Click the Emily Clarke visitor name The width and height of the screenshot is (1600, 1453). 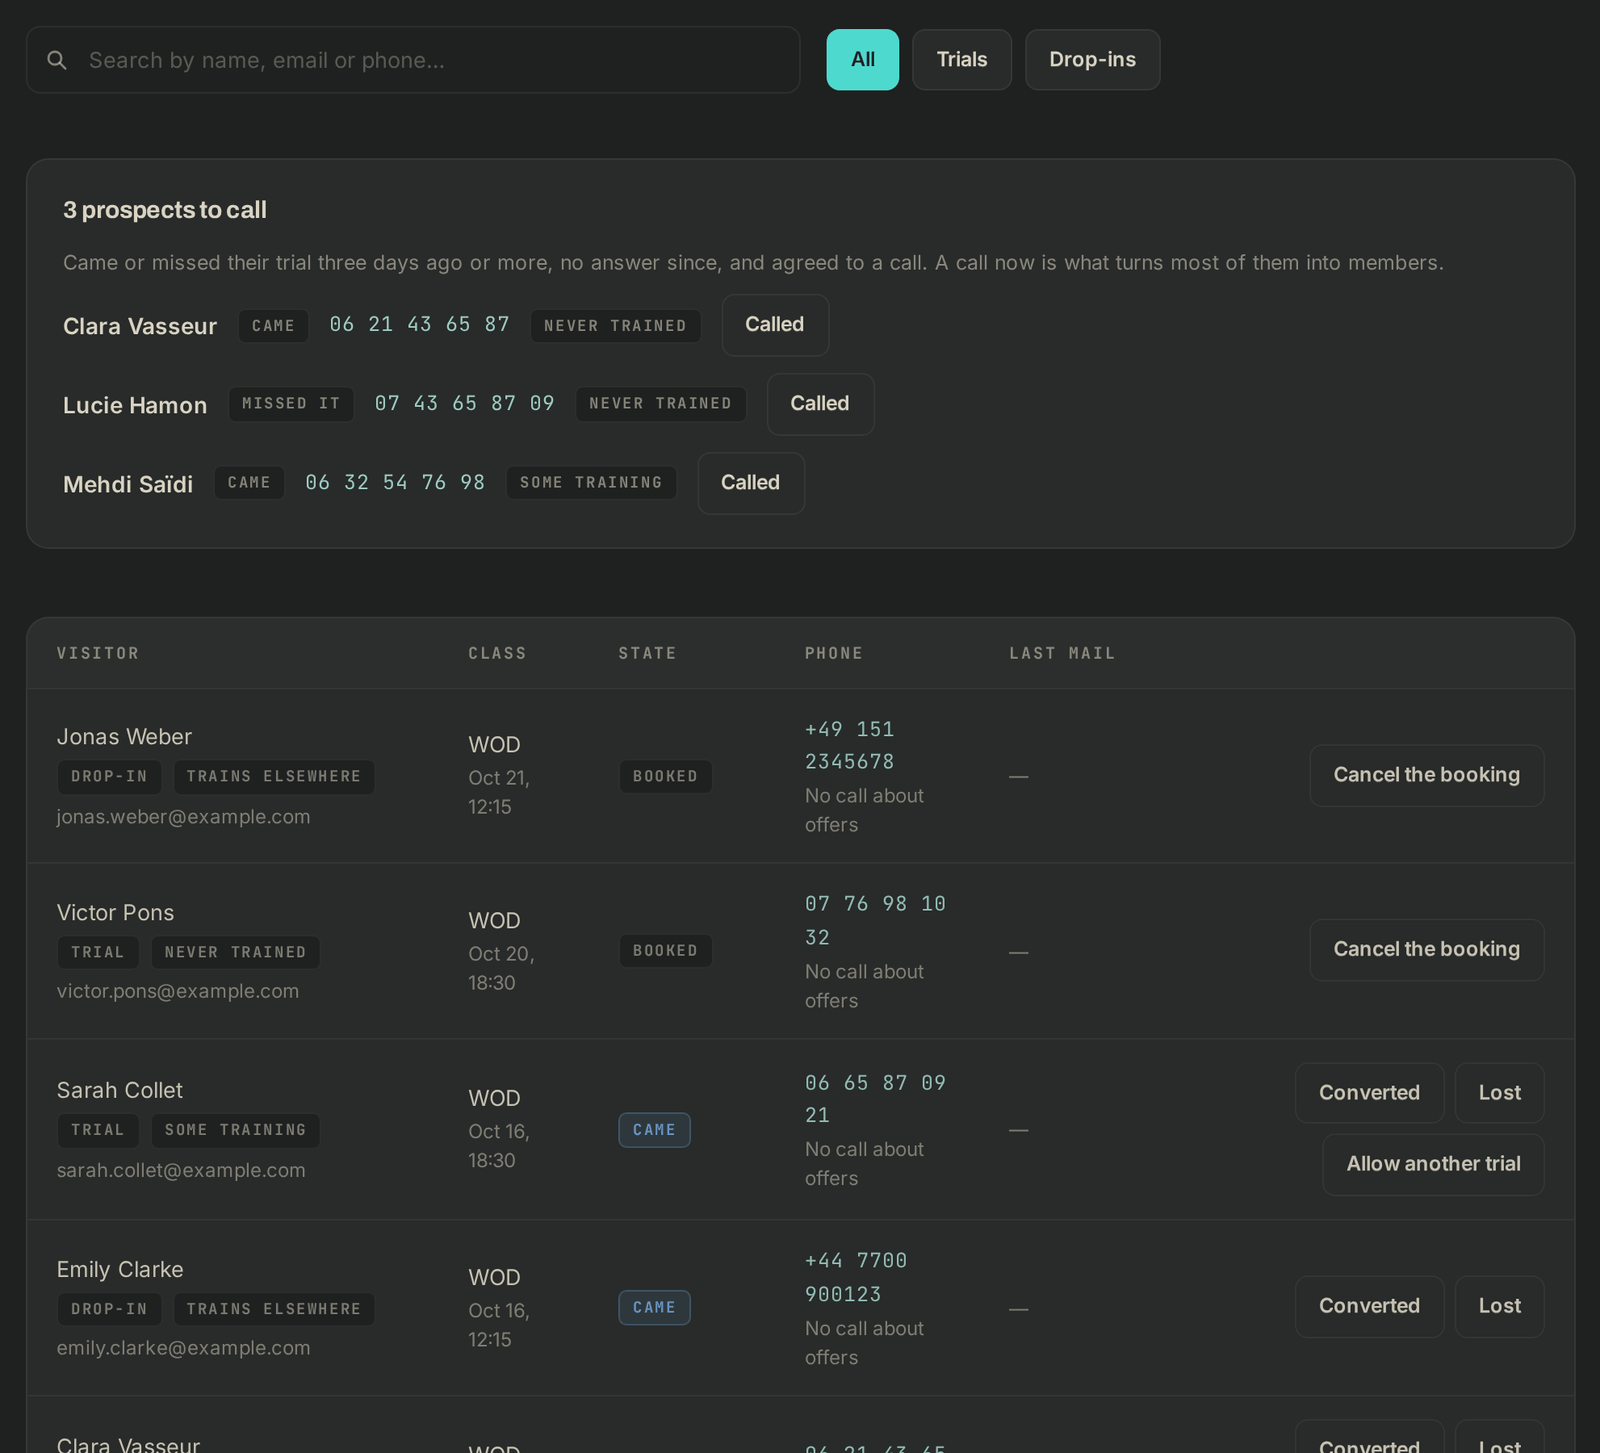(x=120, y=1269)
